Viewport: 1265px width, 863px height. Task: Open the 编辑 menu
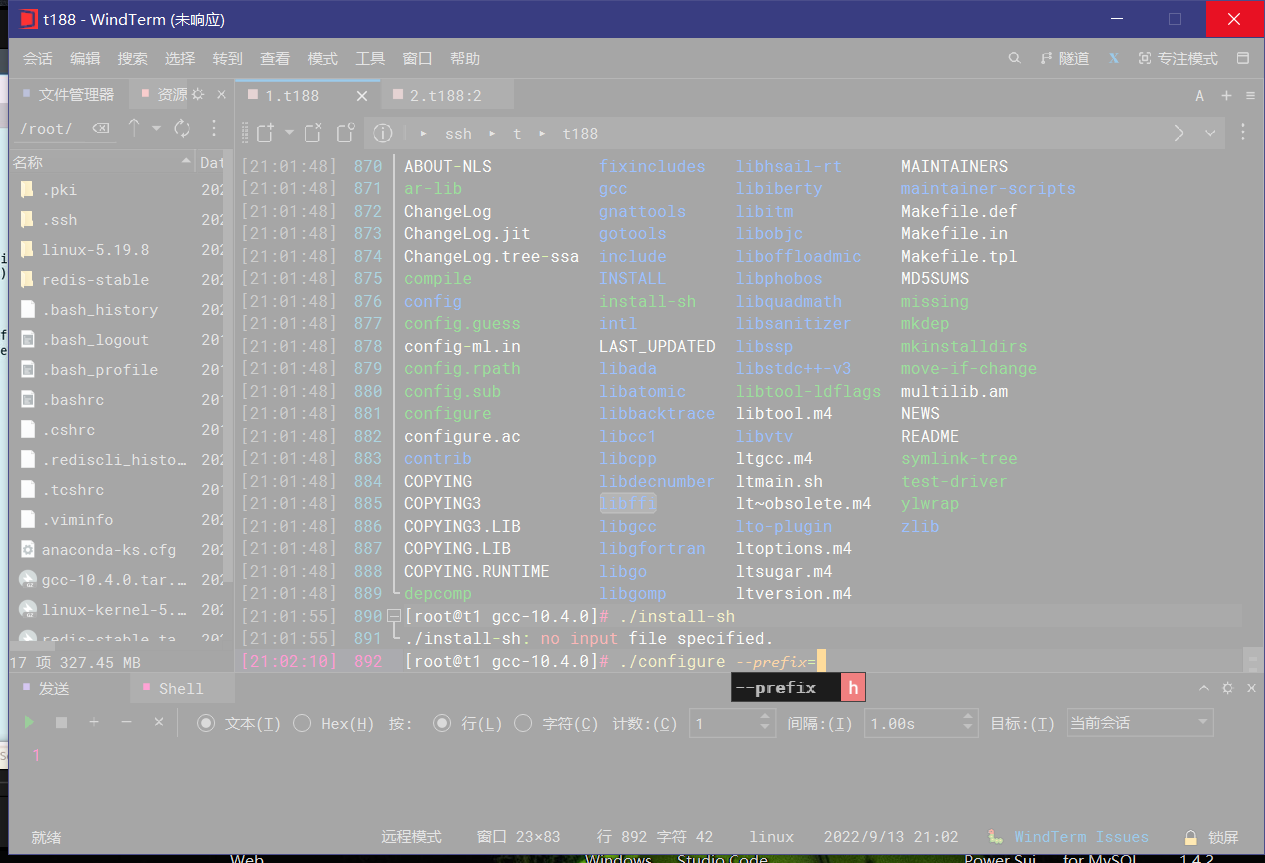tap(85, 59)
